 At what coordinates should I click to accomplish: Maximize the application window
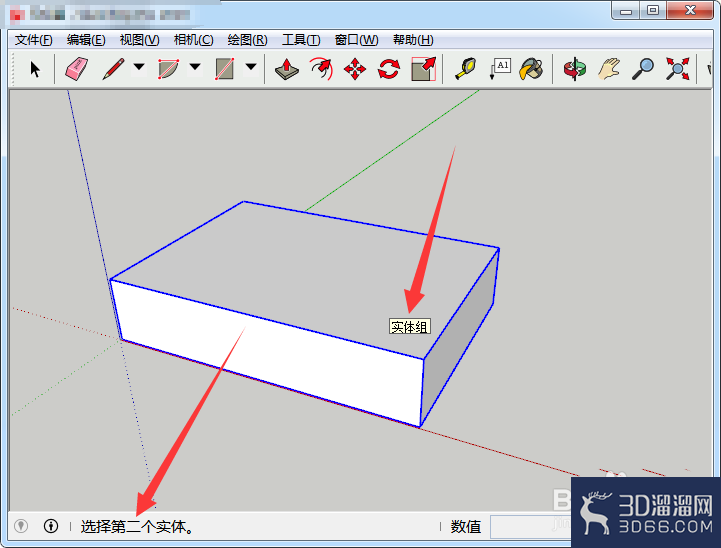pyautogui.click(x=652, y=11)
